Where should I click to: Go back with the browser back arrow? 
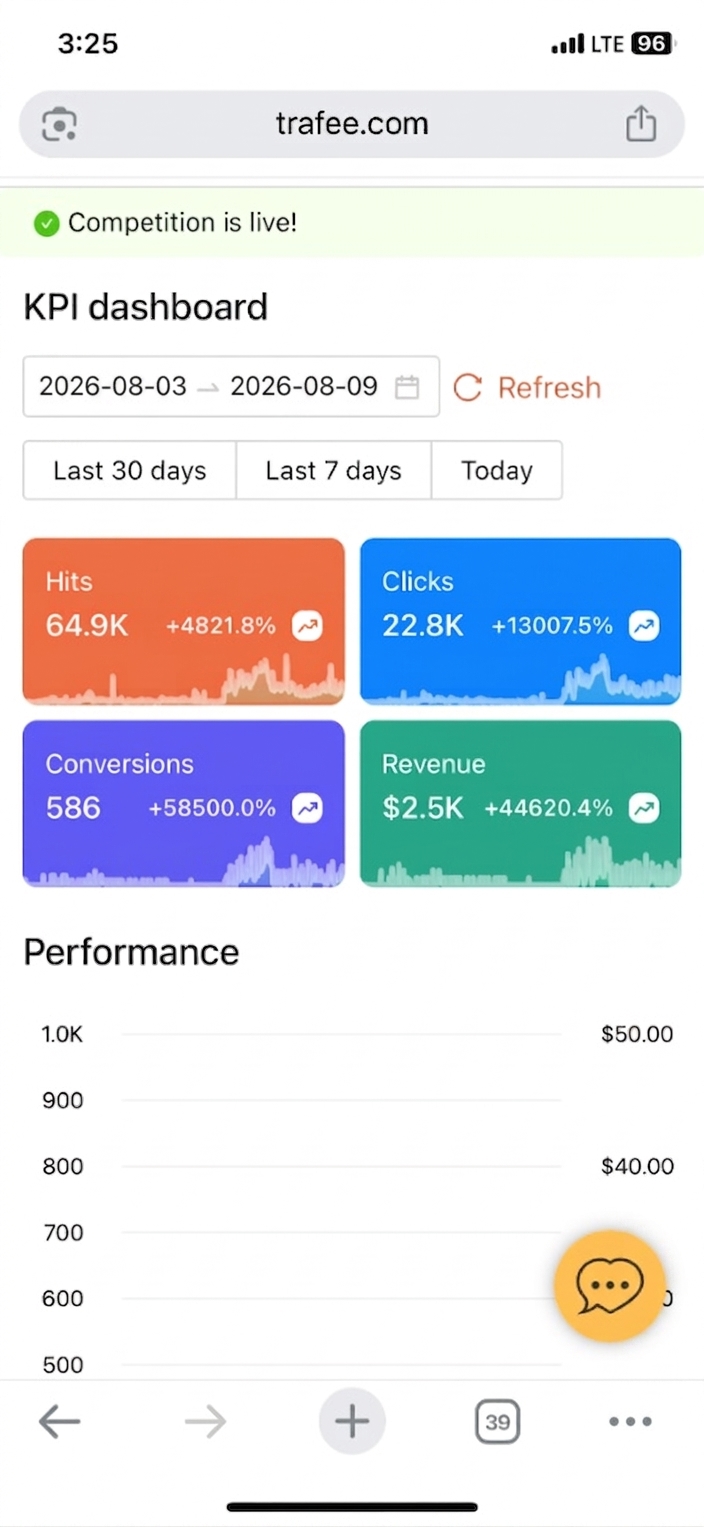(x=59, y=1421)
